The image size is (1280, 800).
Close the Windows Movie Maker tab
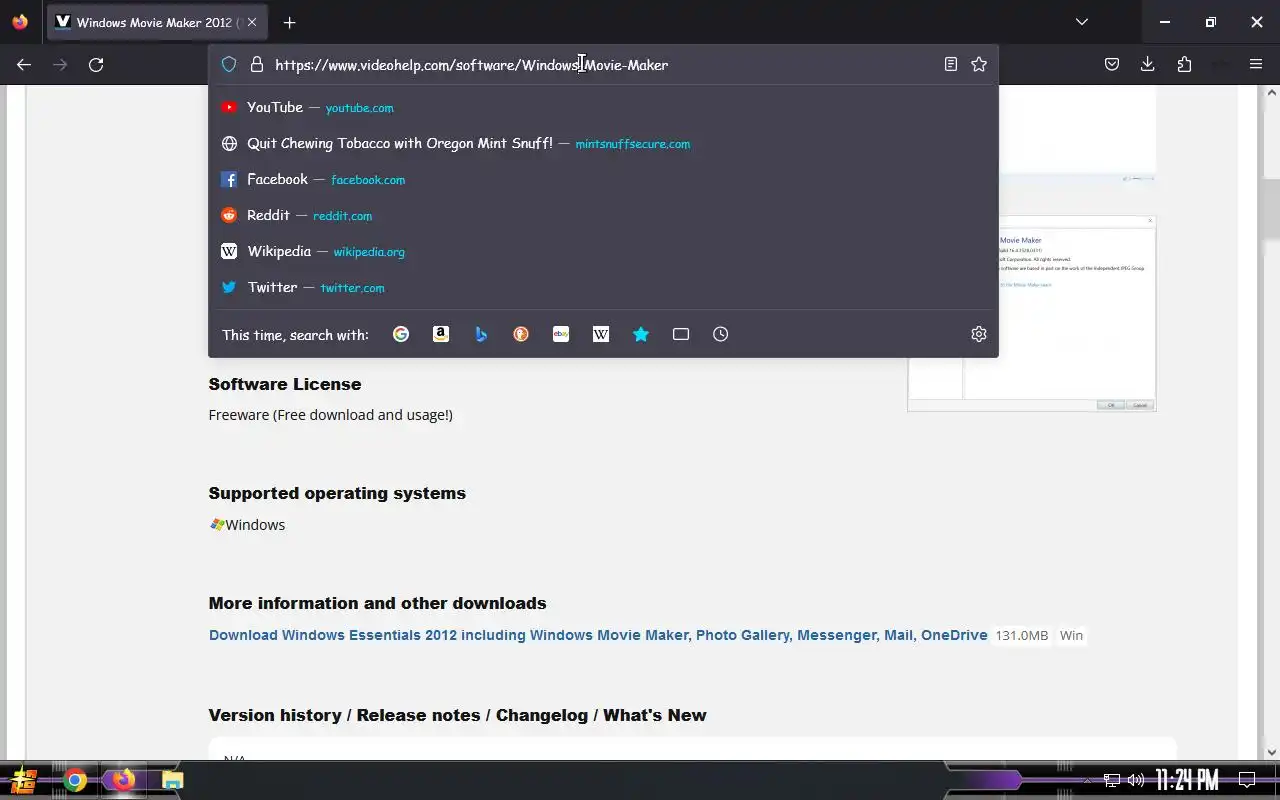(x=252, y=22)
